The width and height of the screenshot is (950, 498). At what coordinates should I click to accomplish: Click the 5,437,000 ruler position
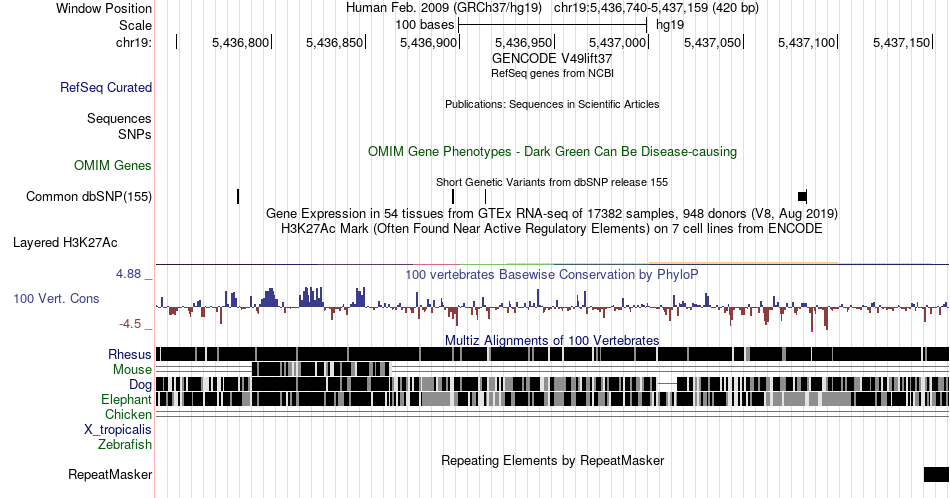617,42
